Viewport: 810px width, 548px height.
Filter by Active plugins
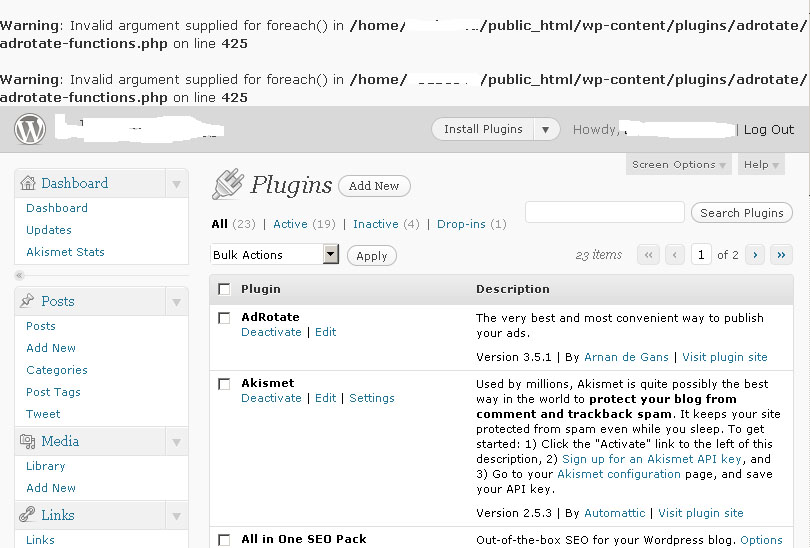290,224
